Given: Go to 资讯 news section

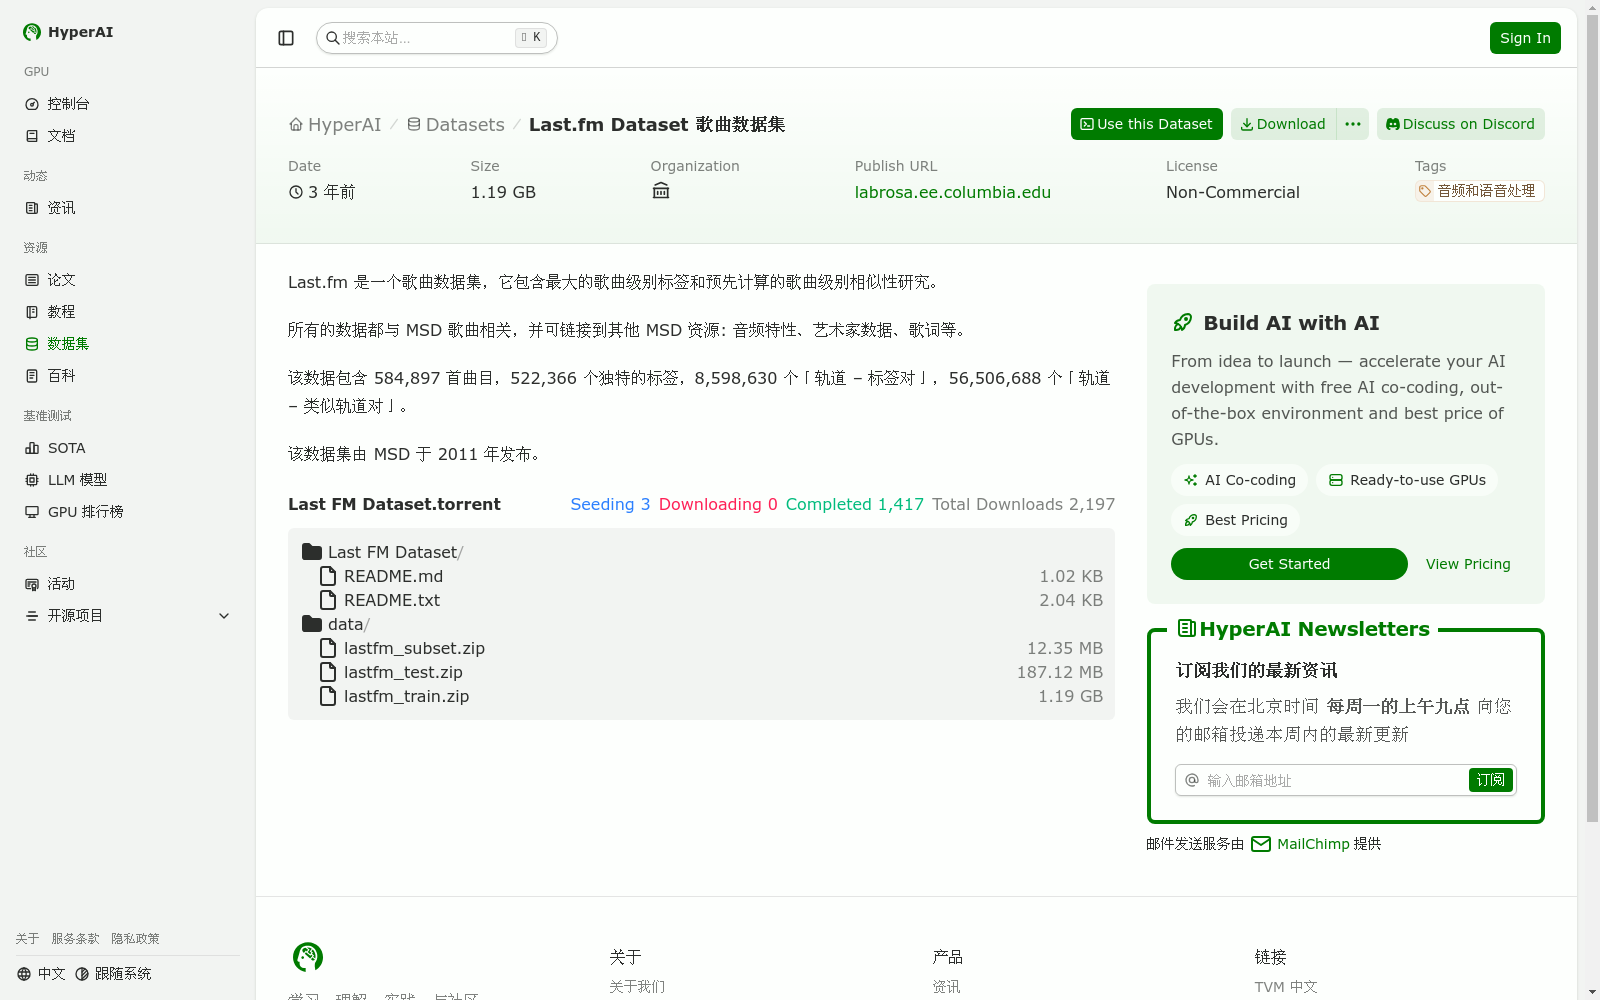Looking at the screenshot, I should 127,208.
